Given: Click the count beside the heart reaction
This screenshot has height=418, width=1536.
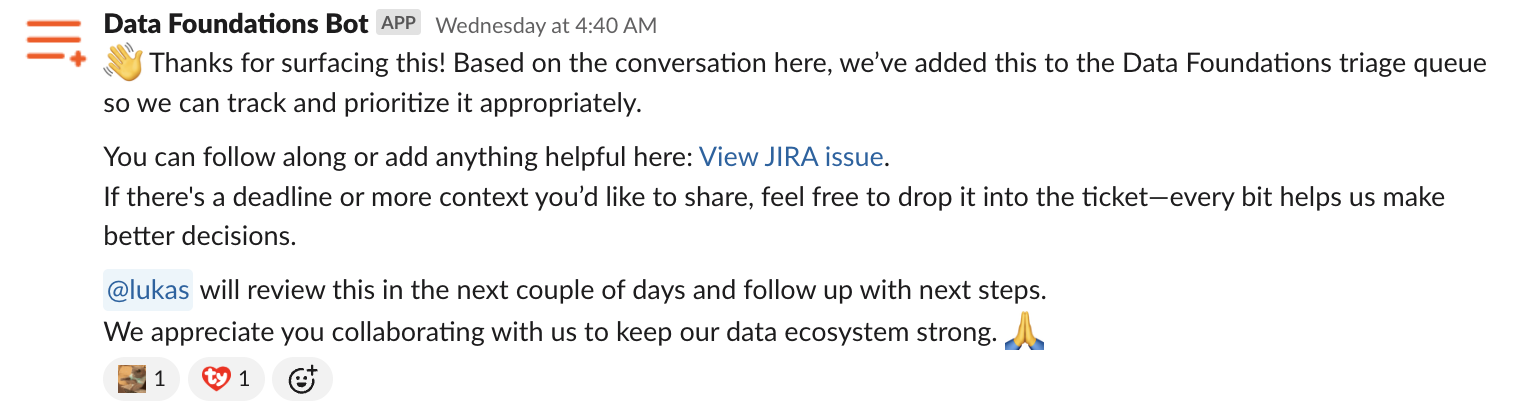Looking at the screenshot, I should (x=244, y=380).
